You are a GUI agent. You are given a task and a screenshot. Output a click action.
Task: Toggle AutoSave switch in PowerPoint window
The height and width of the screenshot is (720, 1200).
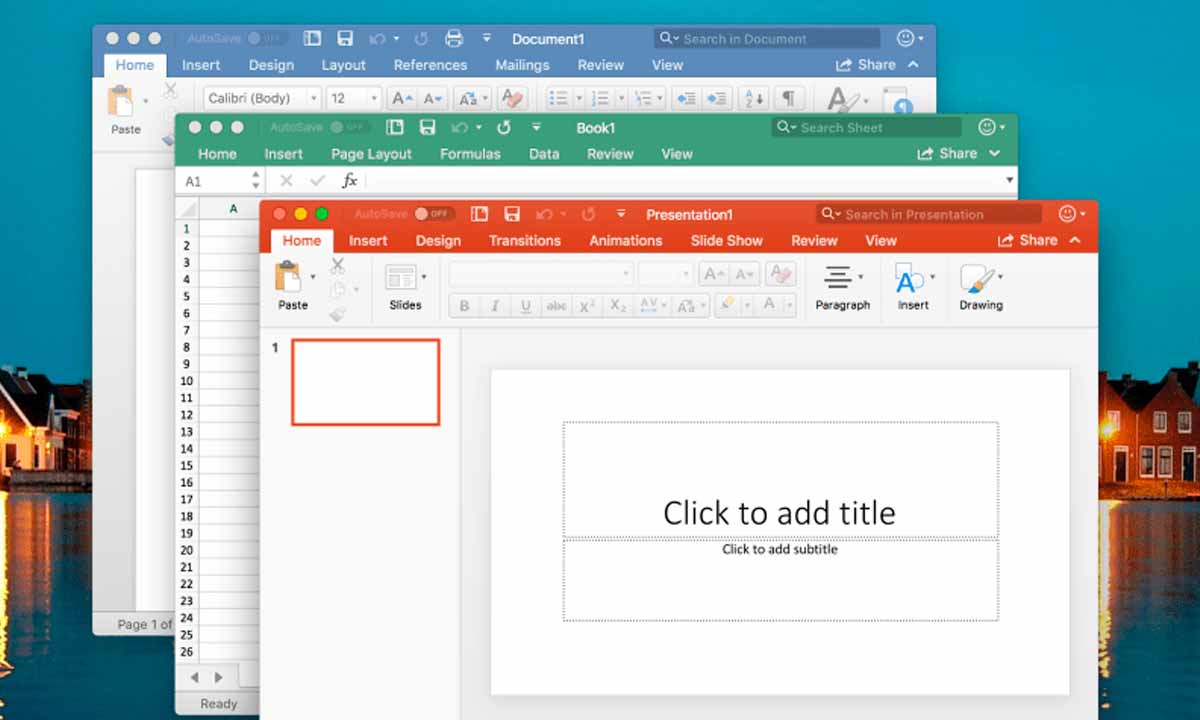coord(434,214)
